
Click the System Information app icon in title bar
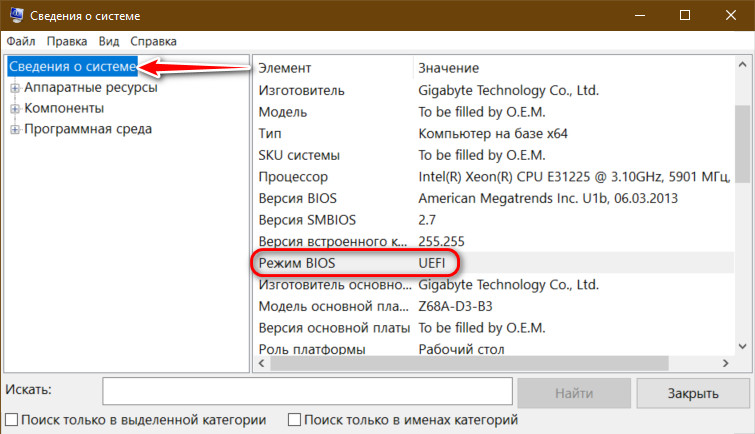pos(16,15)
